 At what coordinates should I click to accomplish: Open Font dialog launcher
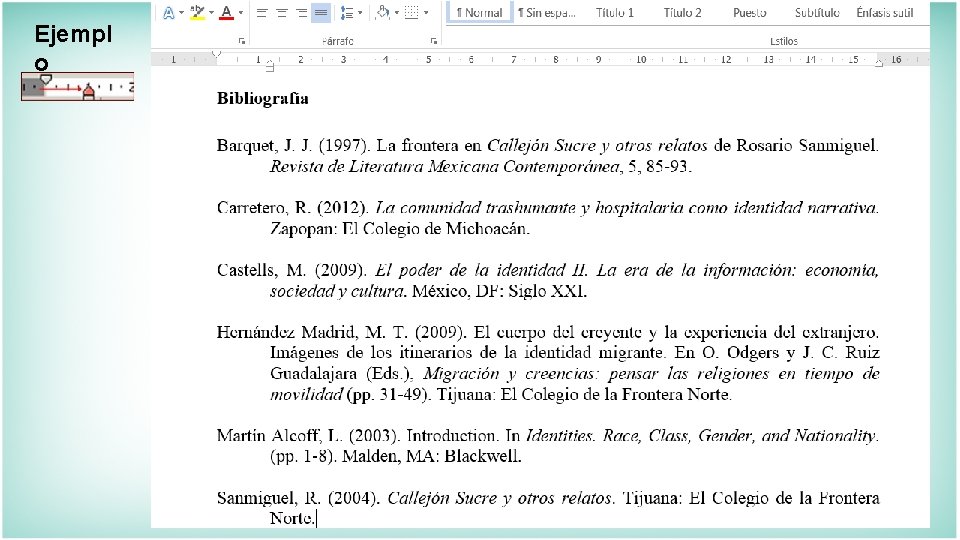pos(242,41)
